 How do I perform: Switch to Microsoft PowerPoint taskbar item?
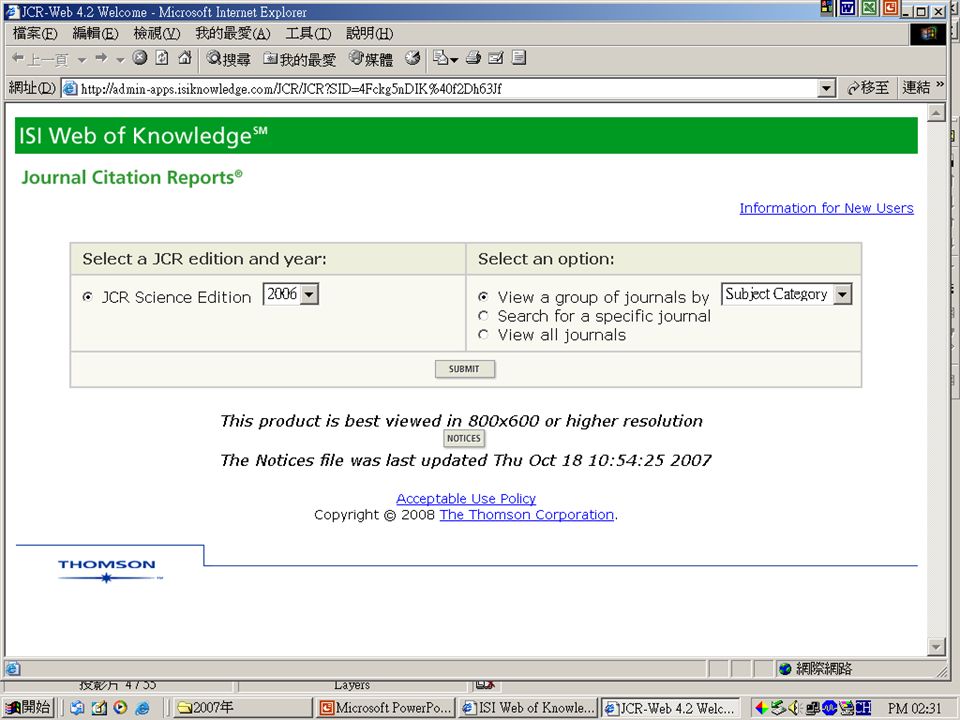click(x=386, y=708)
